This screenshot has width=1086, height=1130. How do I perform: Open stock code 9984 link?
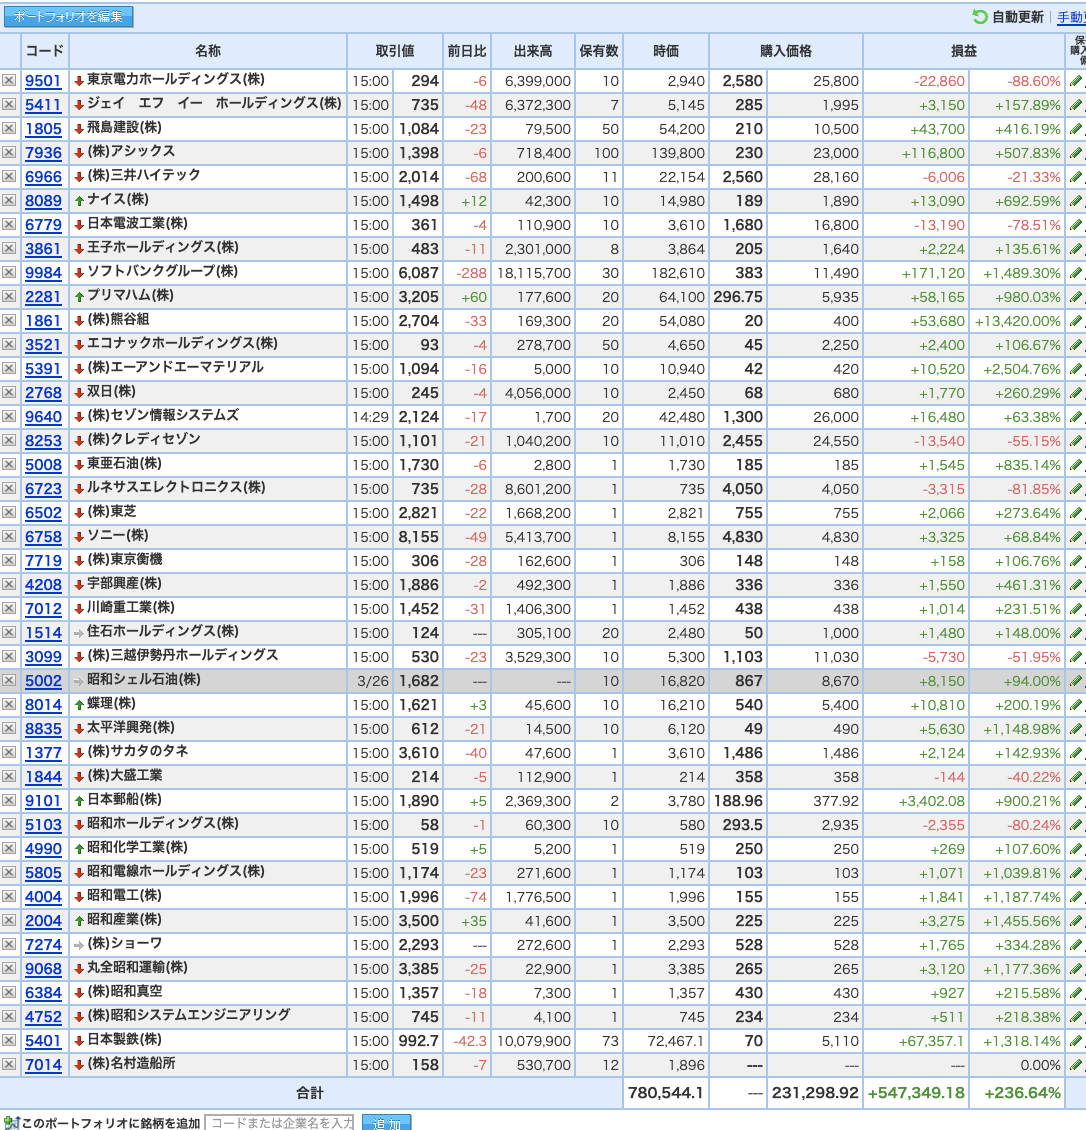[x=43, y=272]
